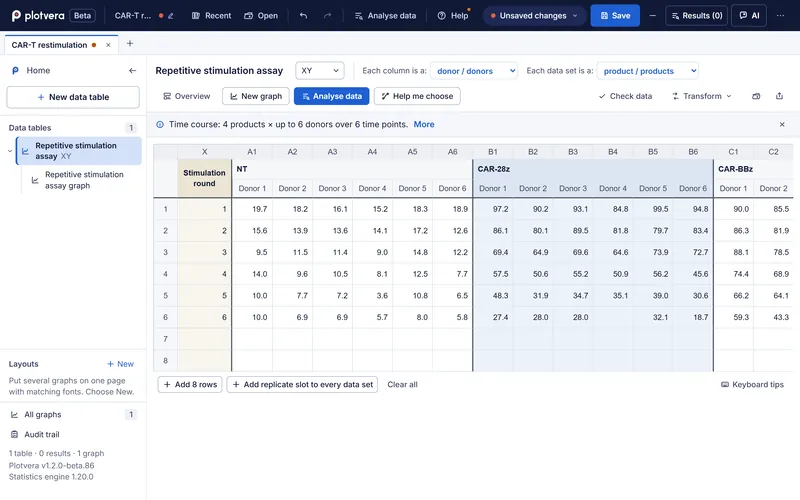Click the New layout link
The image size is (800, 500).
click(120, 364)
